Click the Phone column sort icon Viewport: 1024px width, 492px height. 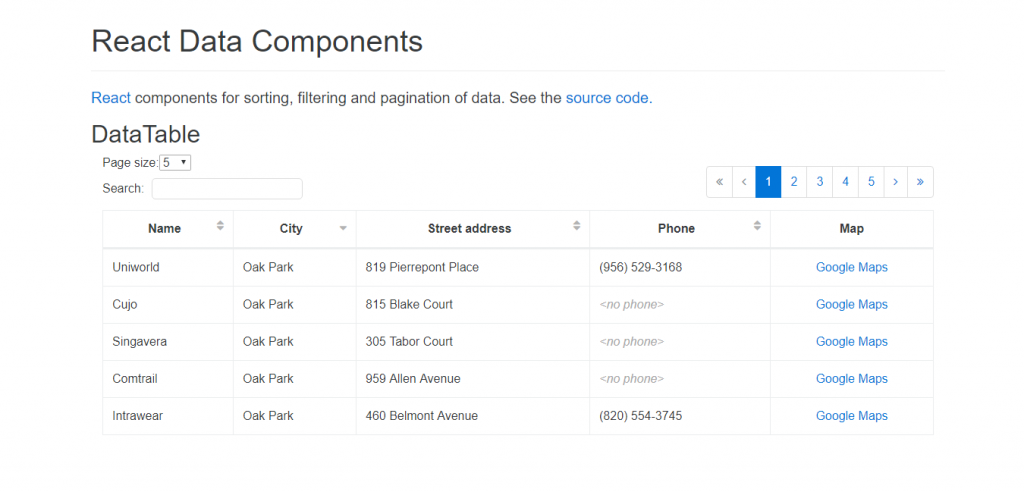757,225
